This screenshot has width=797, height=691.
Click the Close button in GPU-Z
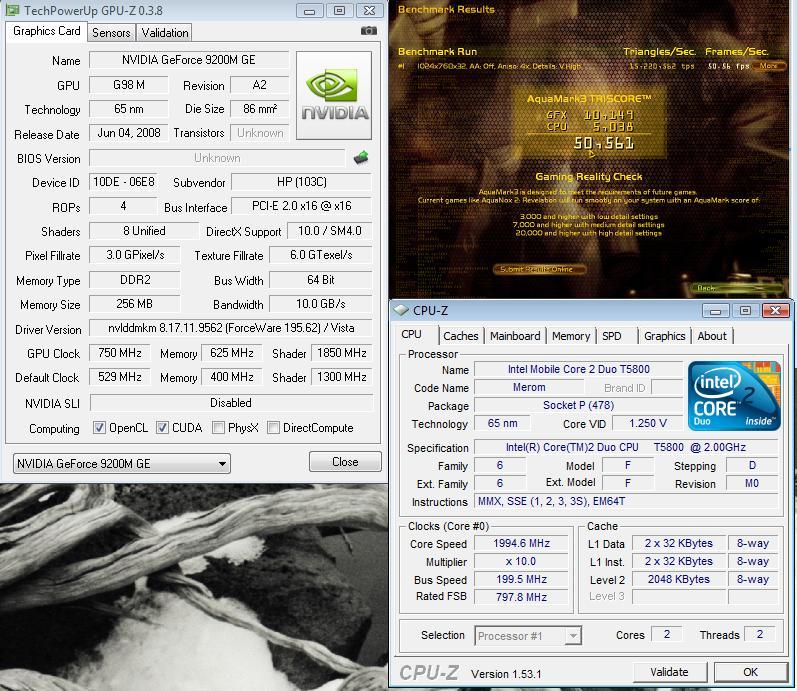(345, 462)
